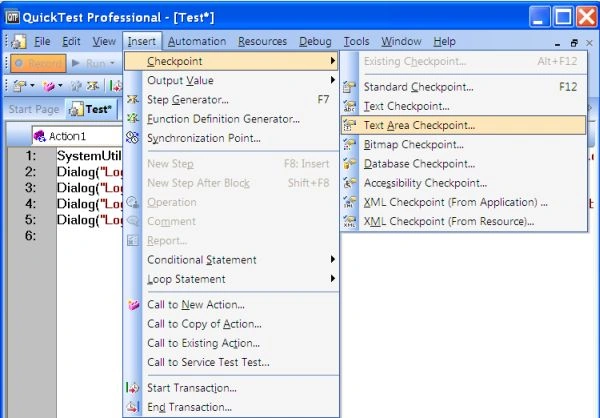Select End Transaction menu item
Viewport: 600px width, 418px height.
tap(231, 407)
